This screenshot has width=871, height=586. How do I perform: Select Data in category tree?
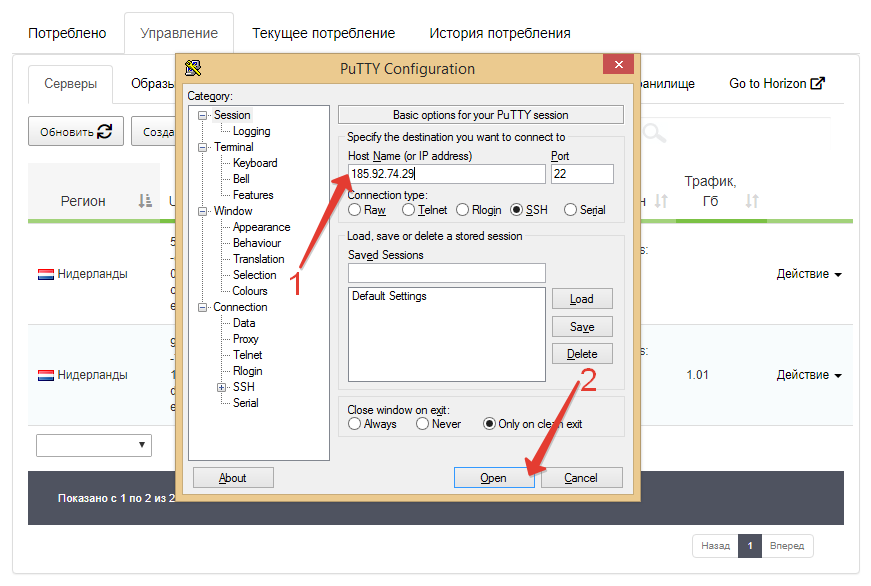(x=244, y=323)
